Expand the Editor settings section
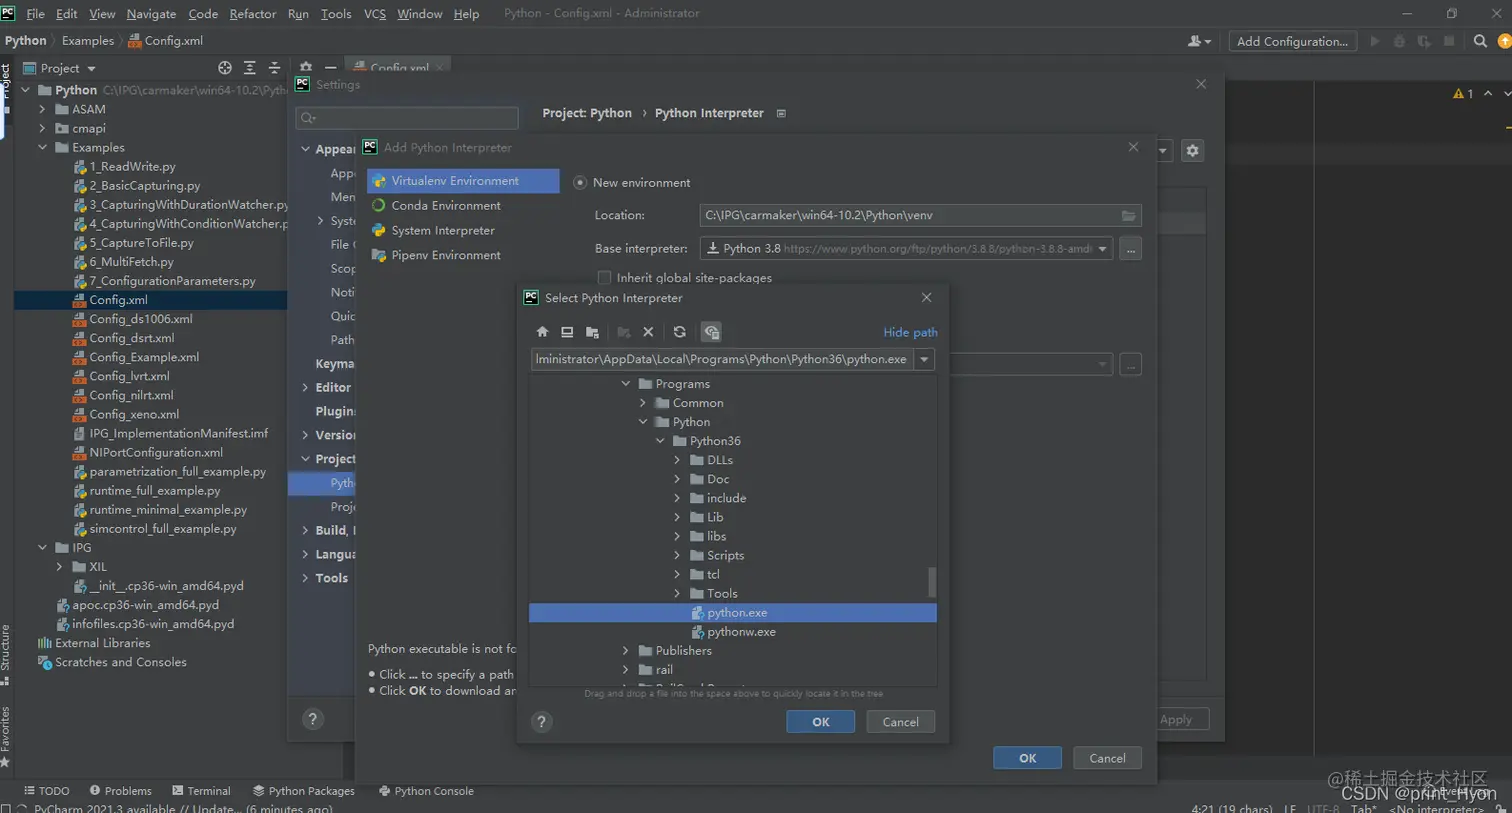 (305, 388)
